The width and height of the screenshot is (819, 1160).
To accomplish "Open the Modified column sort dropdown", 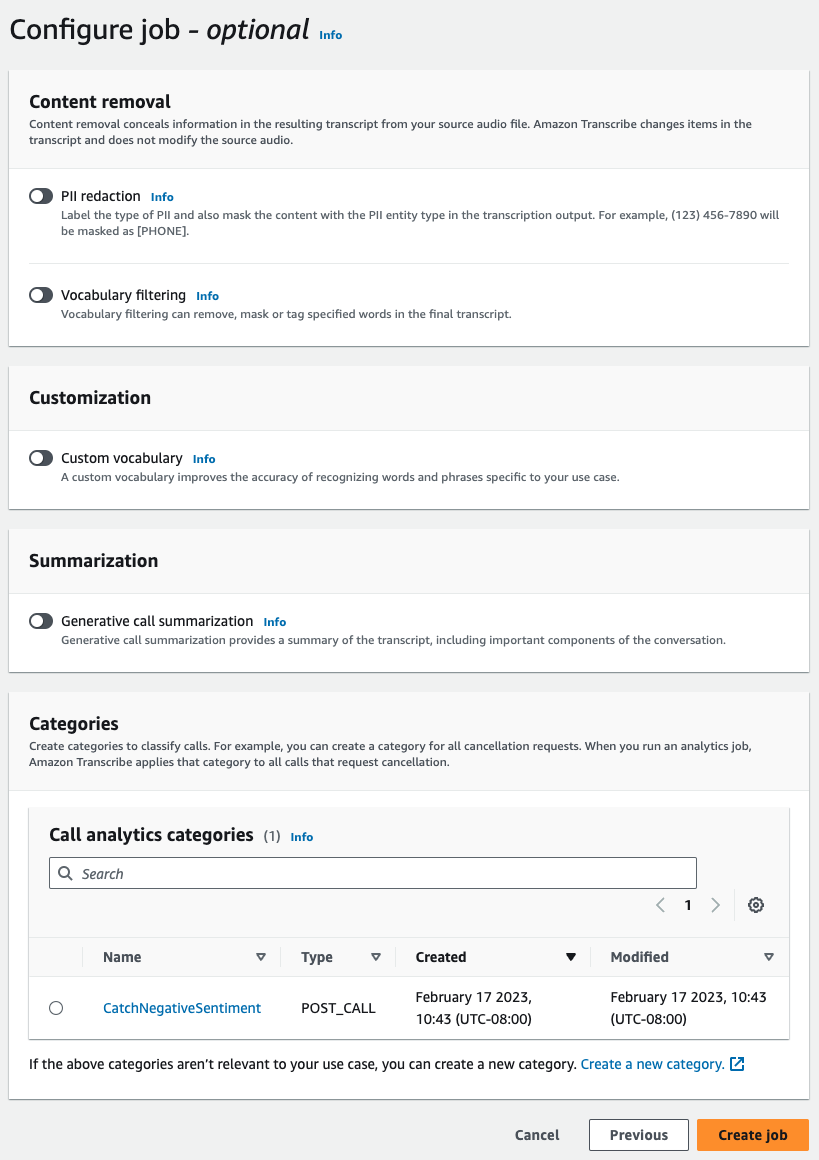I will click(770, 957).
